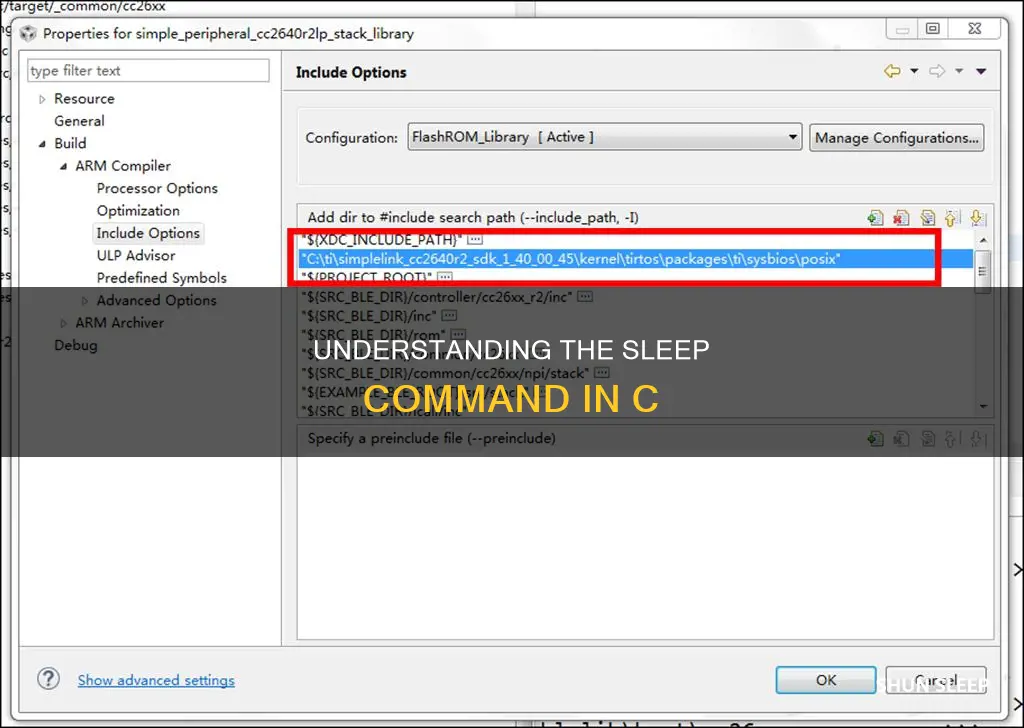Select ULP Advisor in the tree
1024x728 pixels.
(136, 255)
